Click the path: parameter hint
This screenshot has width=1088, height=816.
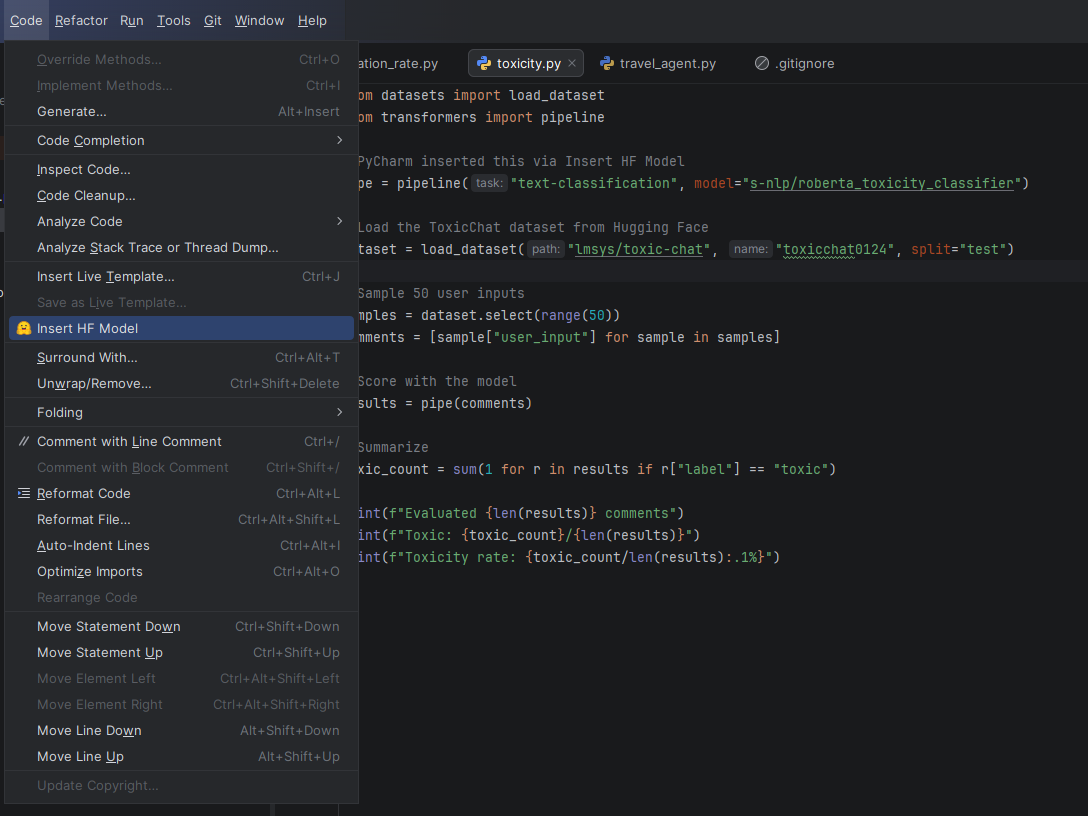coord(546,249)
